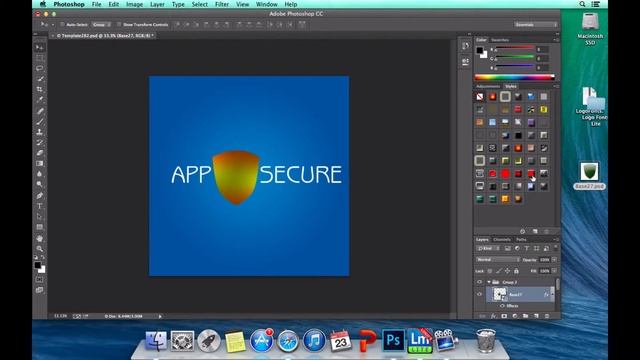Select the Pen tool
The image size is (640, 360).
[40, 196]
